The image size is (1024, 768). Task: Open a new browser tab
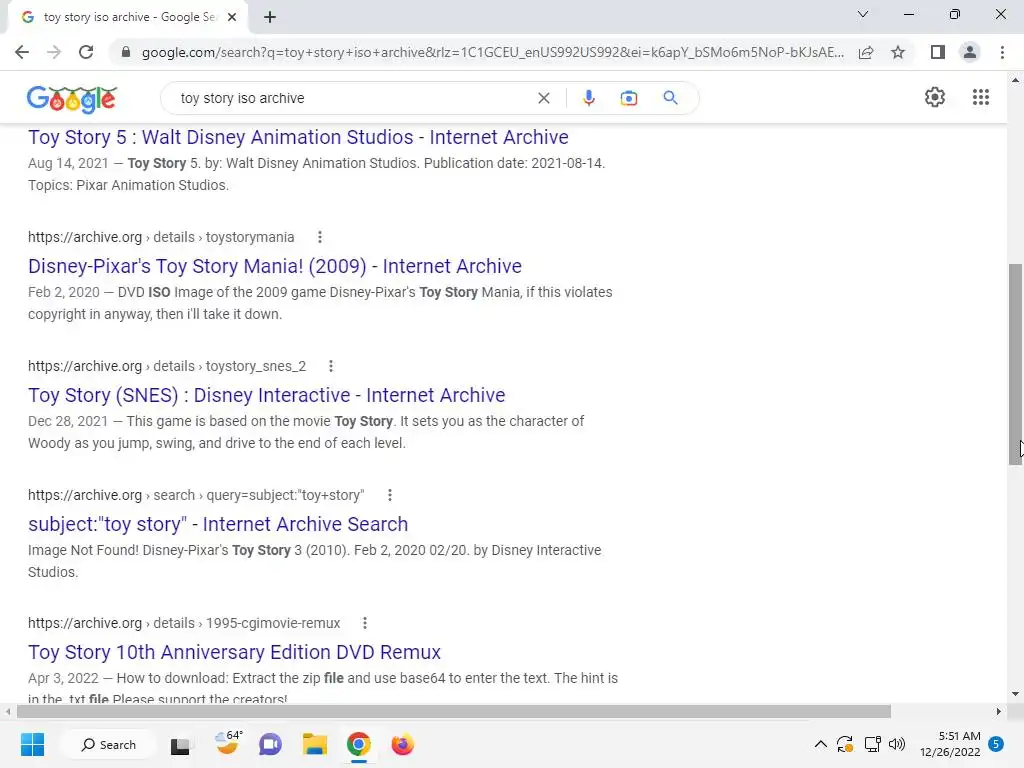coord(270,17)
